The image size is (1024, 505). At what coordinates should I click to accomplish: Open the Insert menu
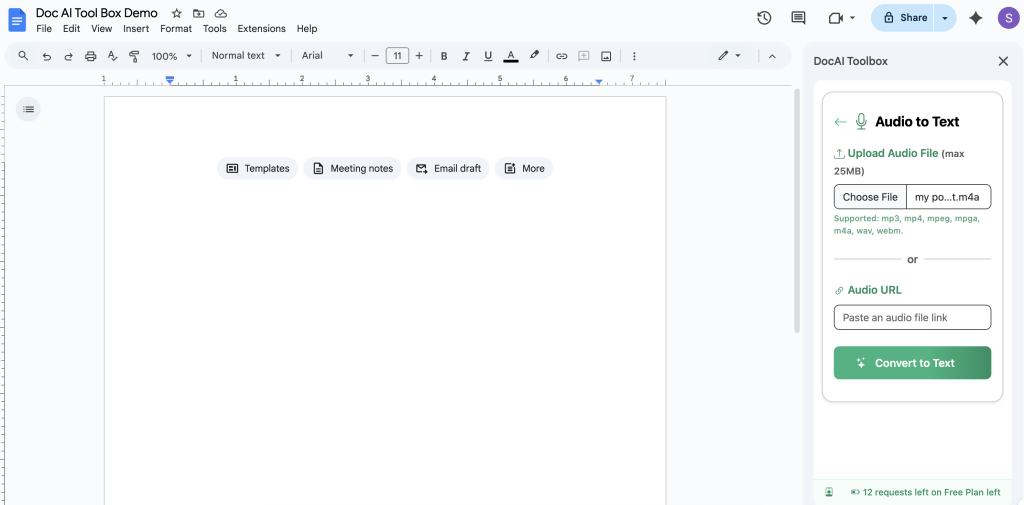pyautogui.click(x=136, y=29)
